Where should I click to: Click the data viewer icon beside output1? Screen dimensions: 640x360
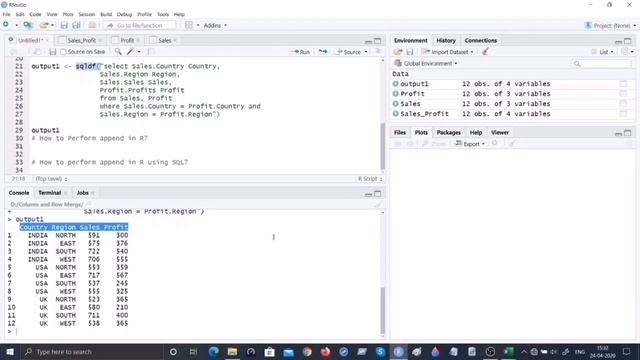click(623, 84)
